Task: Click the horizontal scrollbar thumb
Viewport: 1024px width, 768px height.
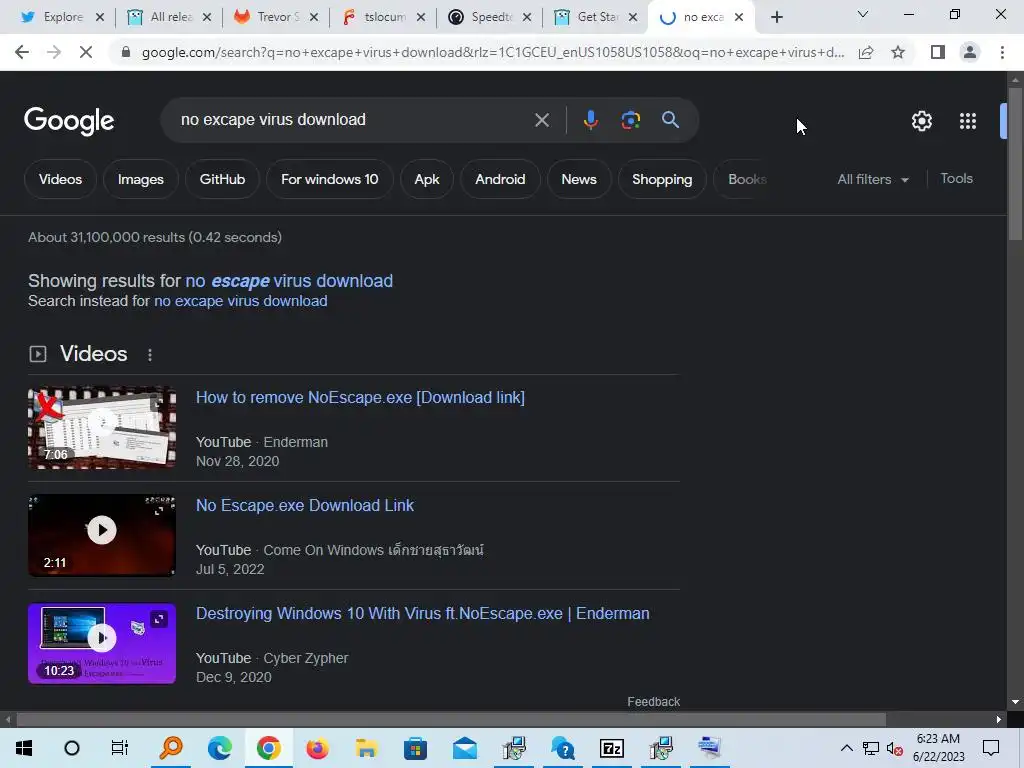Action: pos(451,719)
